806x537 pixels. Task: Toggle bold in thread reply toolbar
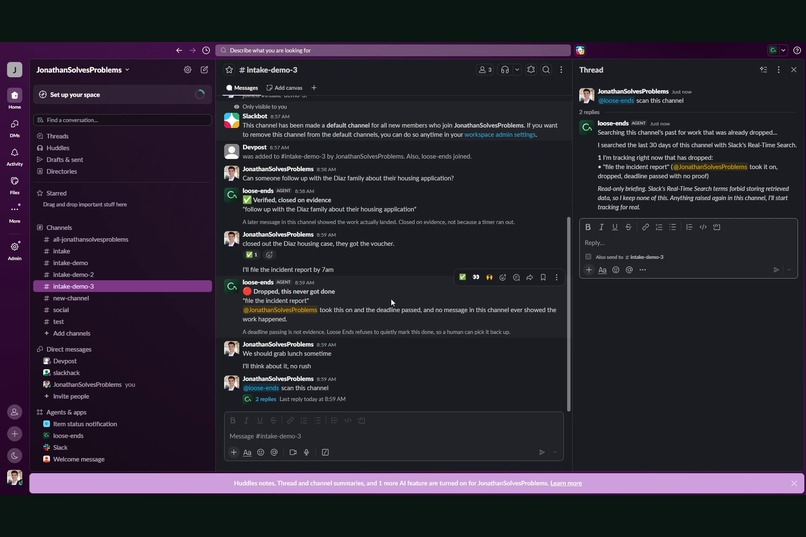point(588,227)
